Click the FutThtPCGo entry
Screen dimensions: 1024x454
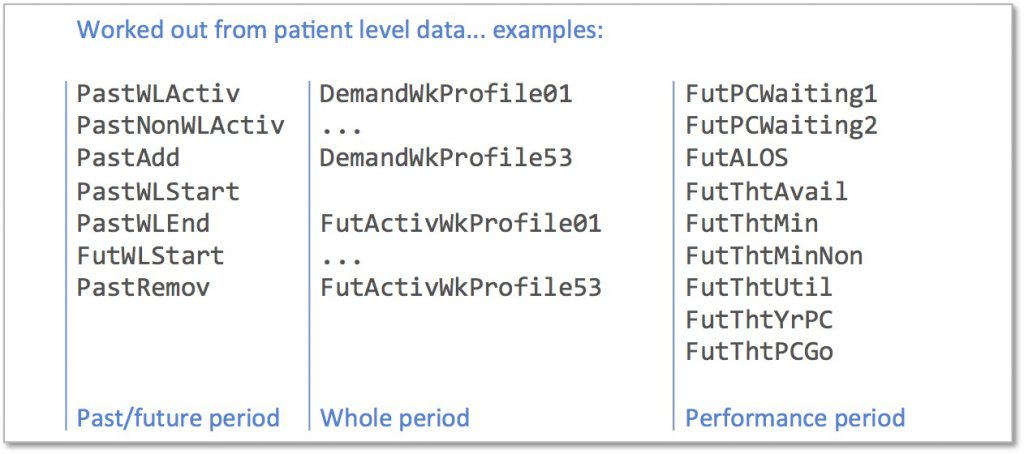click(x=758, y=352)
